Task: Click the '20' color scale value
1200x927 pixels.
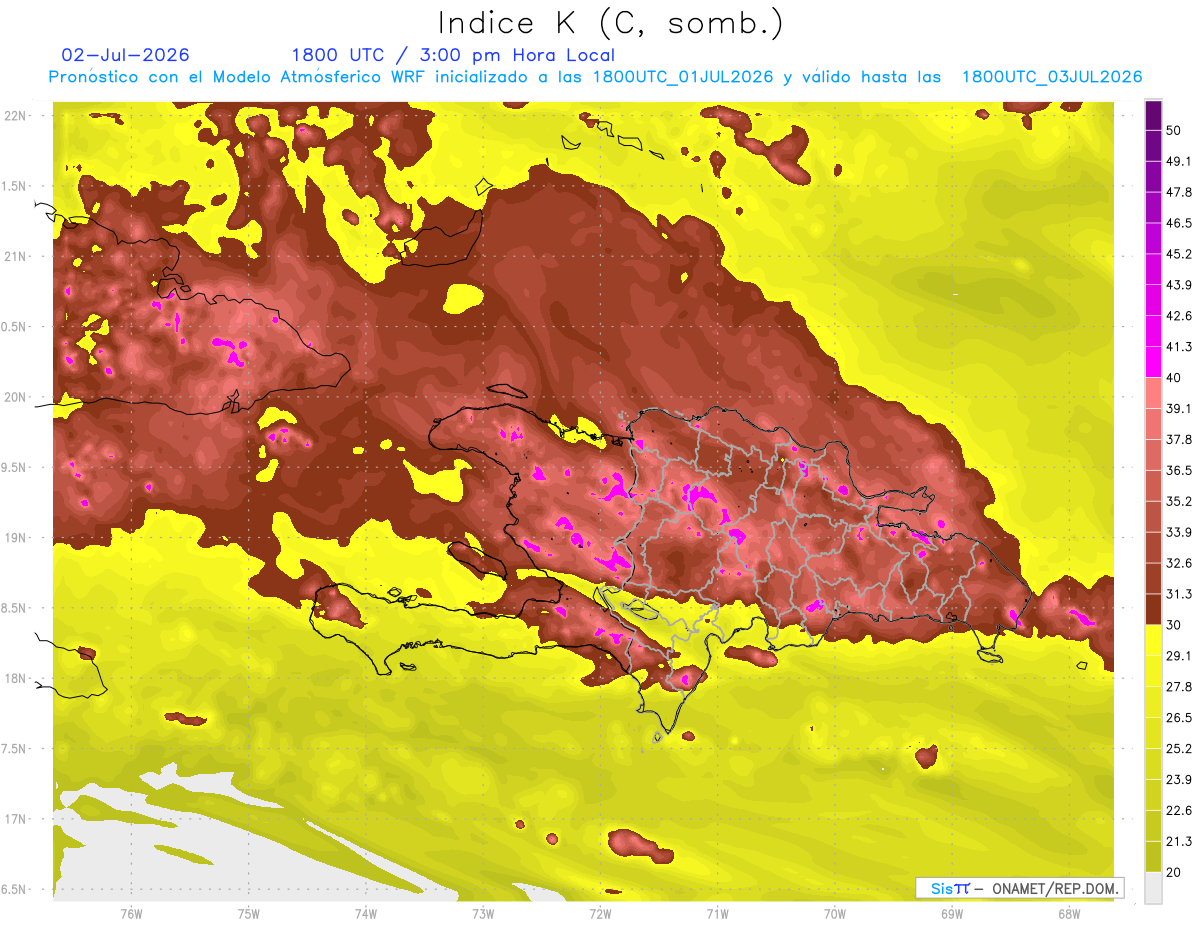Action: coord(1175,872)
